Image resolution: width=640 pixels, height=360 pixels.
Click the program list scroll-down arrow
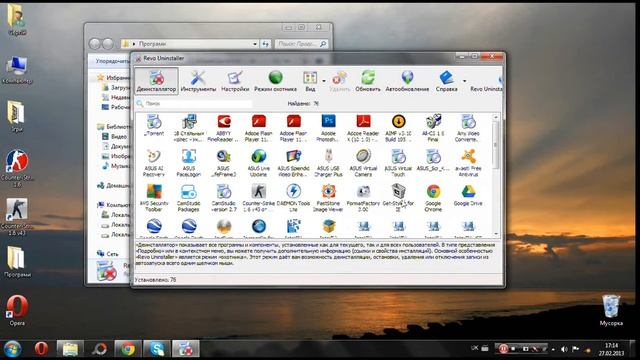point(496,234)
